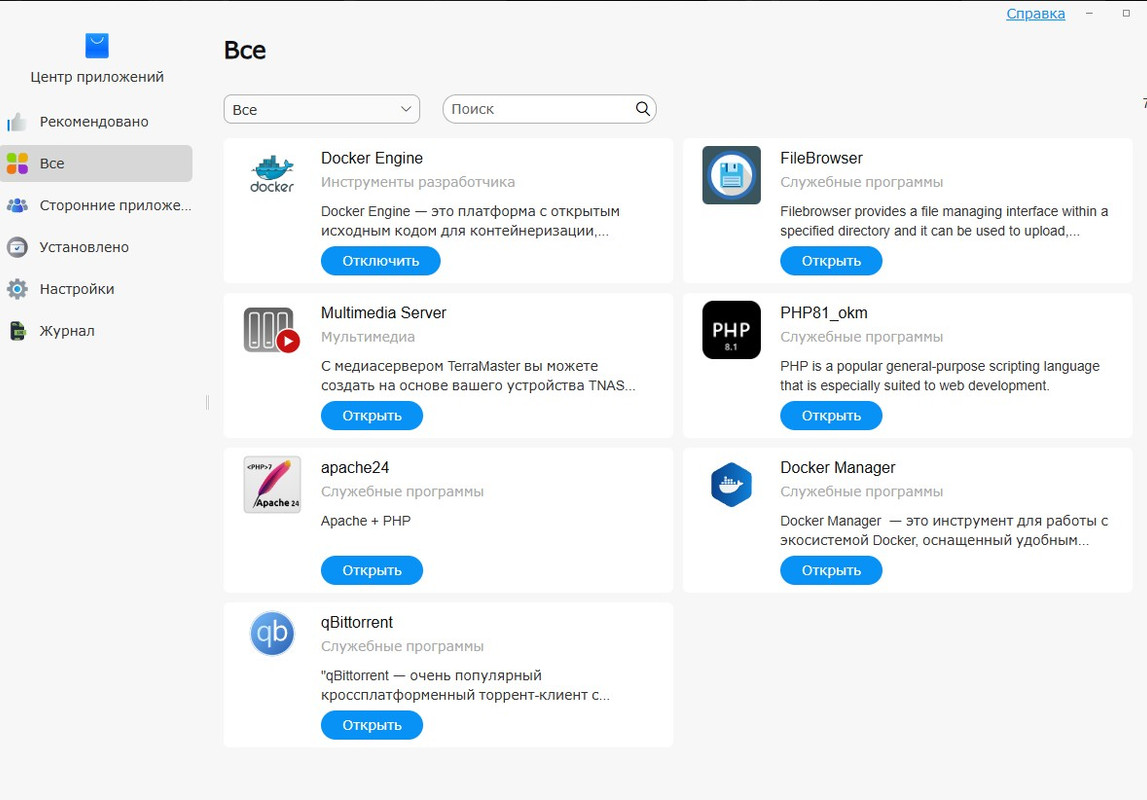Click the Docker Engine title
The width and height of the screenshot is (1147, 800).
372,158
